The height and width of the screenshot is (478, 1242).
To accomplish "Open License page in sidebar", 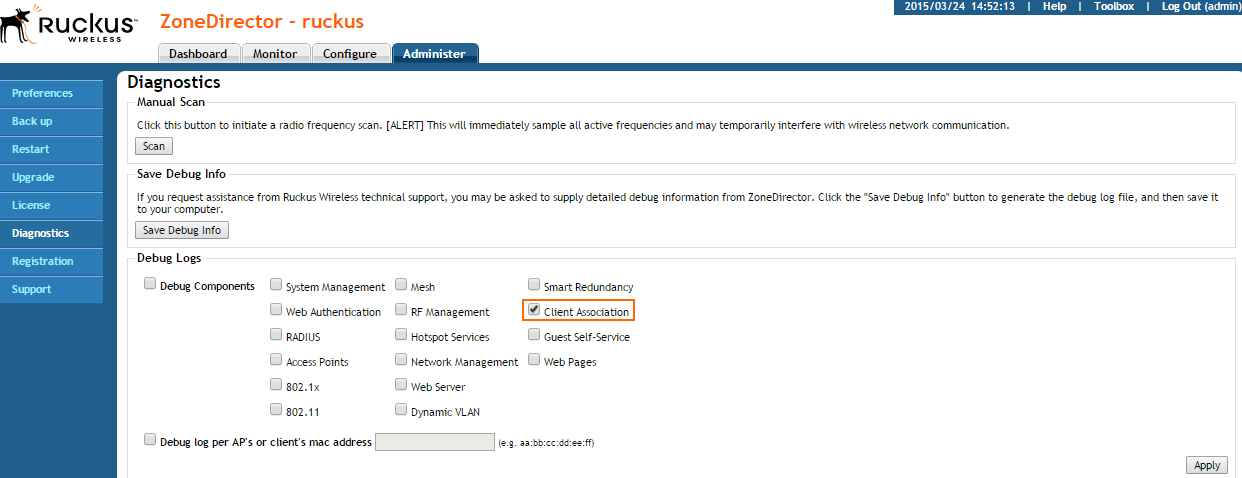I will [x=52, y=205].
